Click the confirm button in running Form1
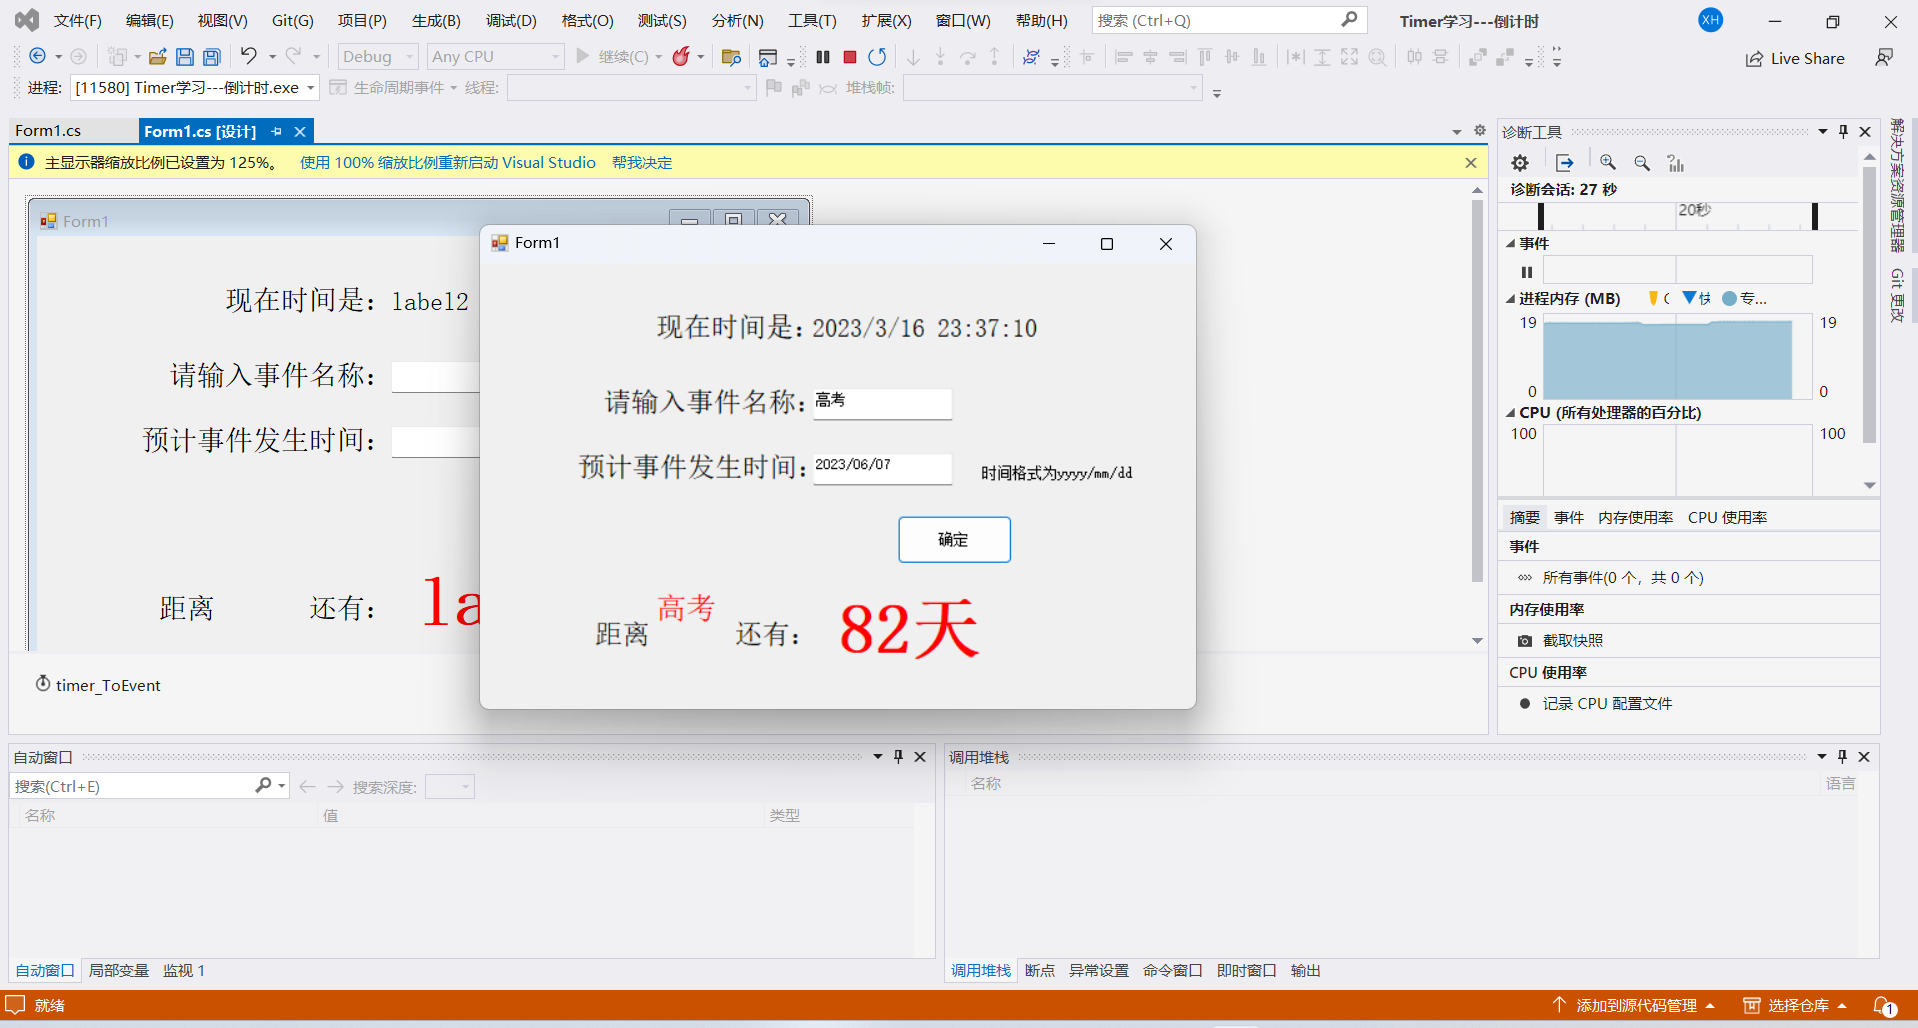Image resolution: width=1918 pixels, height=1028 pixels. point(954,540)
